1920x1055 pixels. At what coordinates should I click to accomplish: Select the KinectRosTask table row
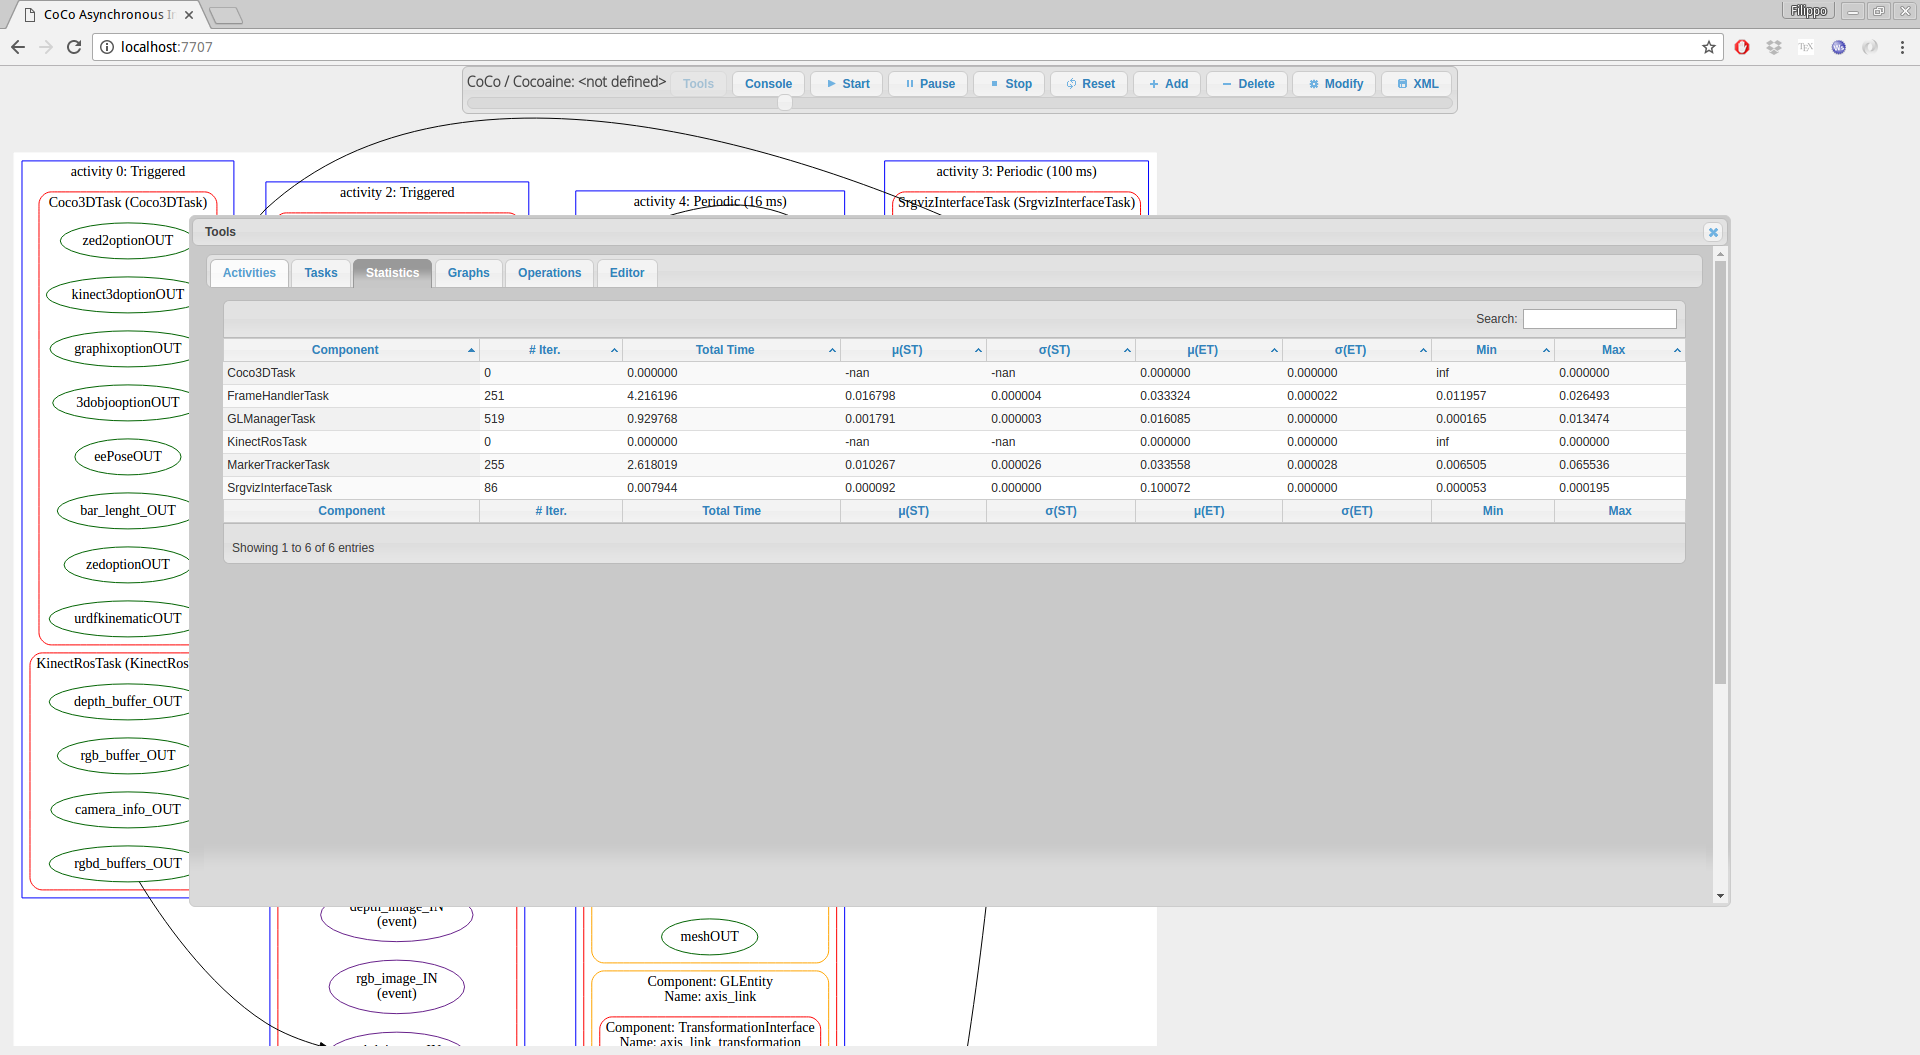point(954,442)
